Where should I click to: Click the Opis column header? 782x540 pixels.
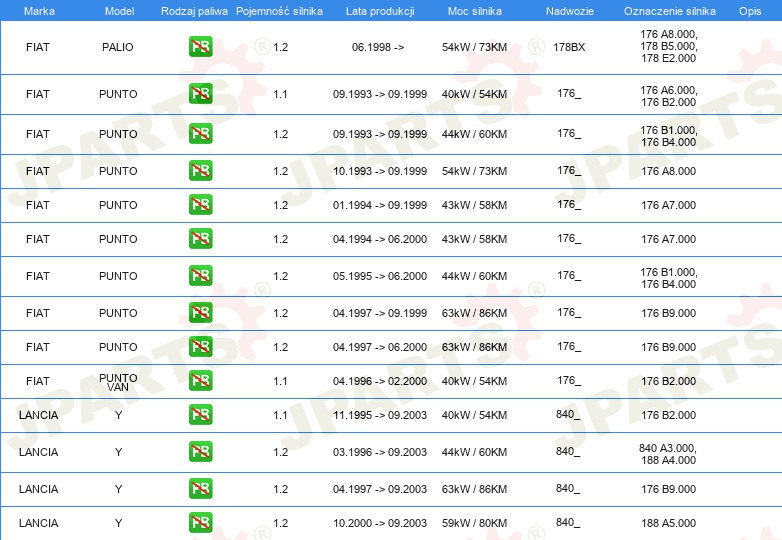(750, 11)
